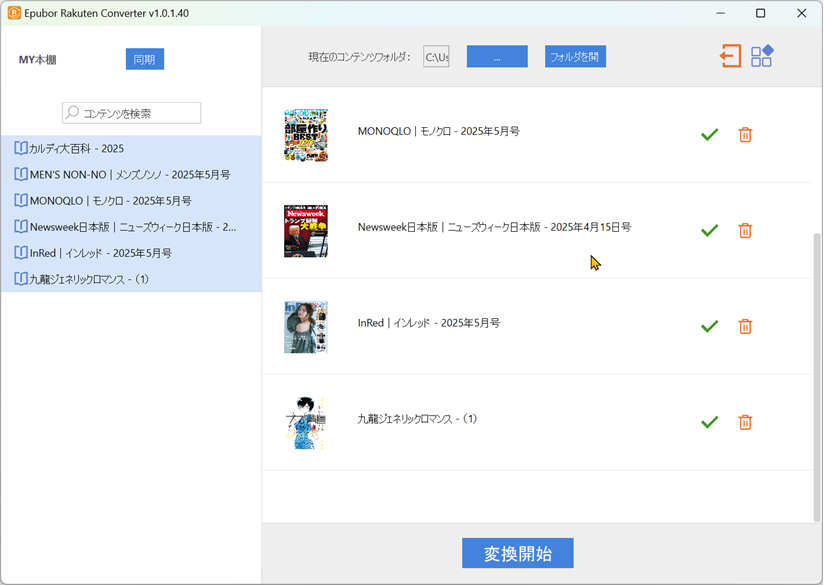Click the magnifier icon in search box
824x585 pixels.
point(73,112)
